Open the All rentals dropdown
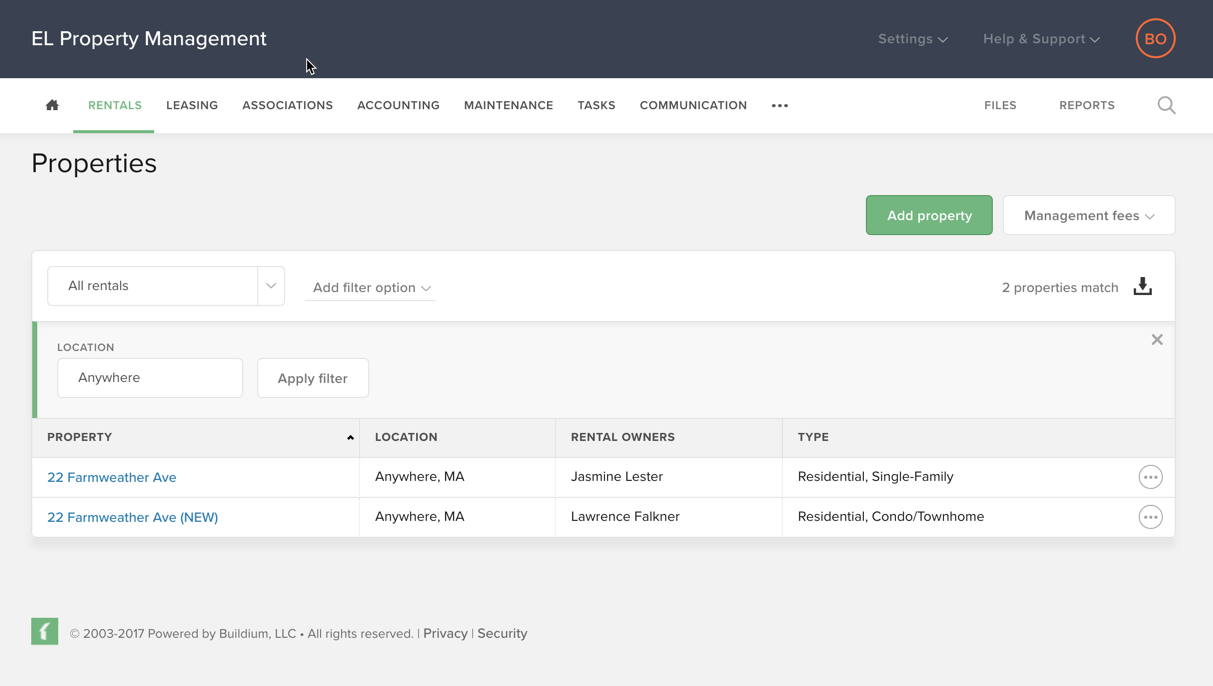 point(166,286)
